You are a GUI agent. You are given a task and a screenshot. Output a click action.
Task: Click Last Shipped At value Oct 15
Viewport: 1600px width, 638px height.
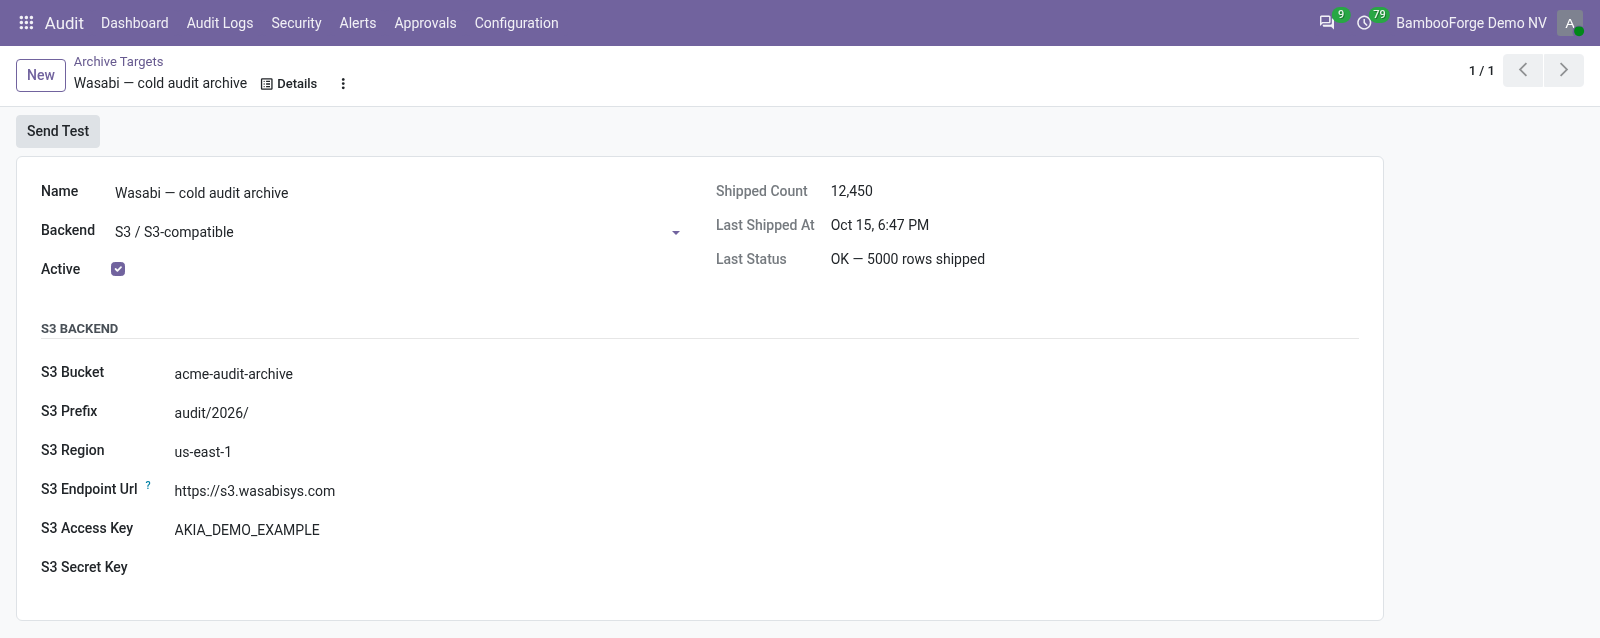[880, 225]
